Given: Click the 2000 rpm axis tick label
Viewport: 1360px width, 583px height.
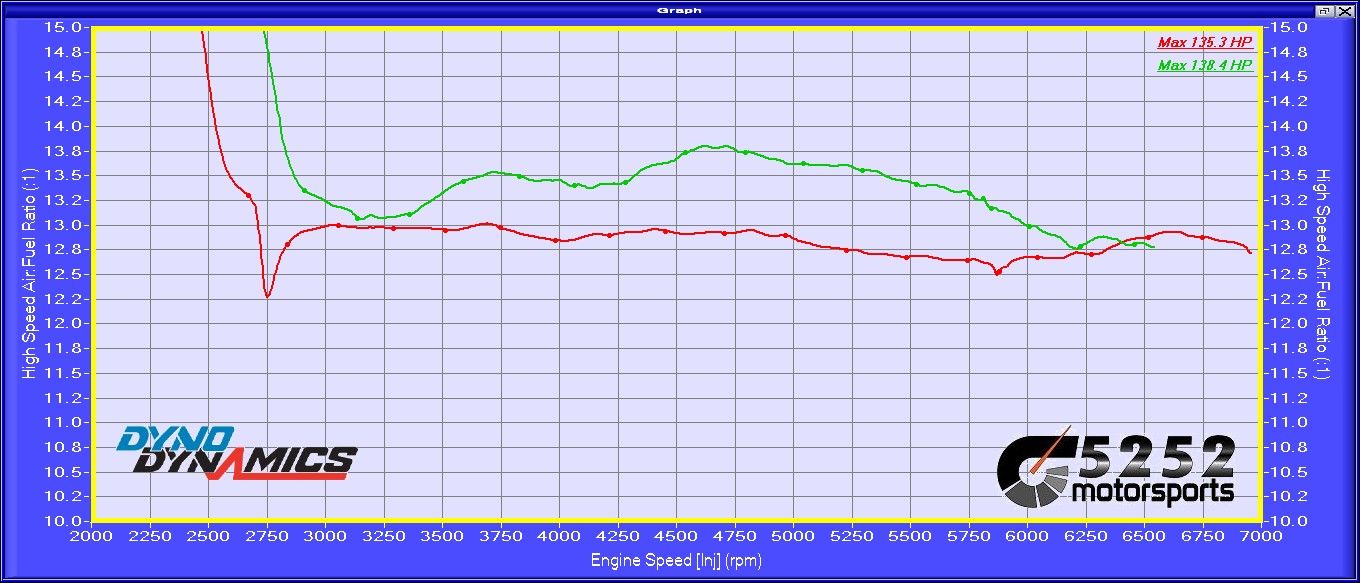Looking at the screenshot, I should (x=91, y=536).
